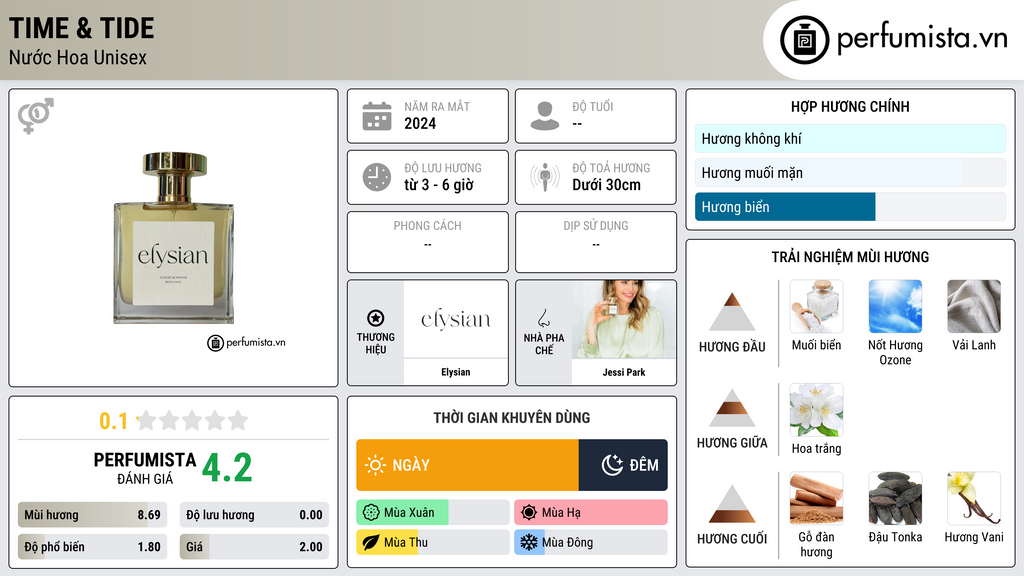
Task: Click the moon icon in the Đêm bar
Action: (x=612, y=465)
